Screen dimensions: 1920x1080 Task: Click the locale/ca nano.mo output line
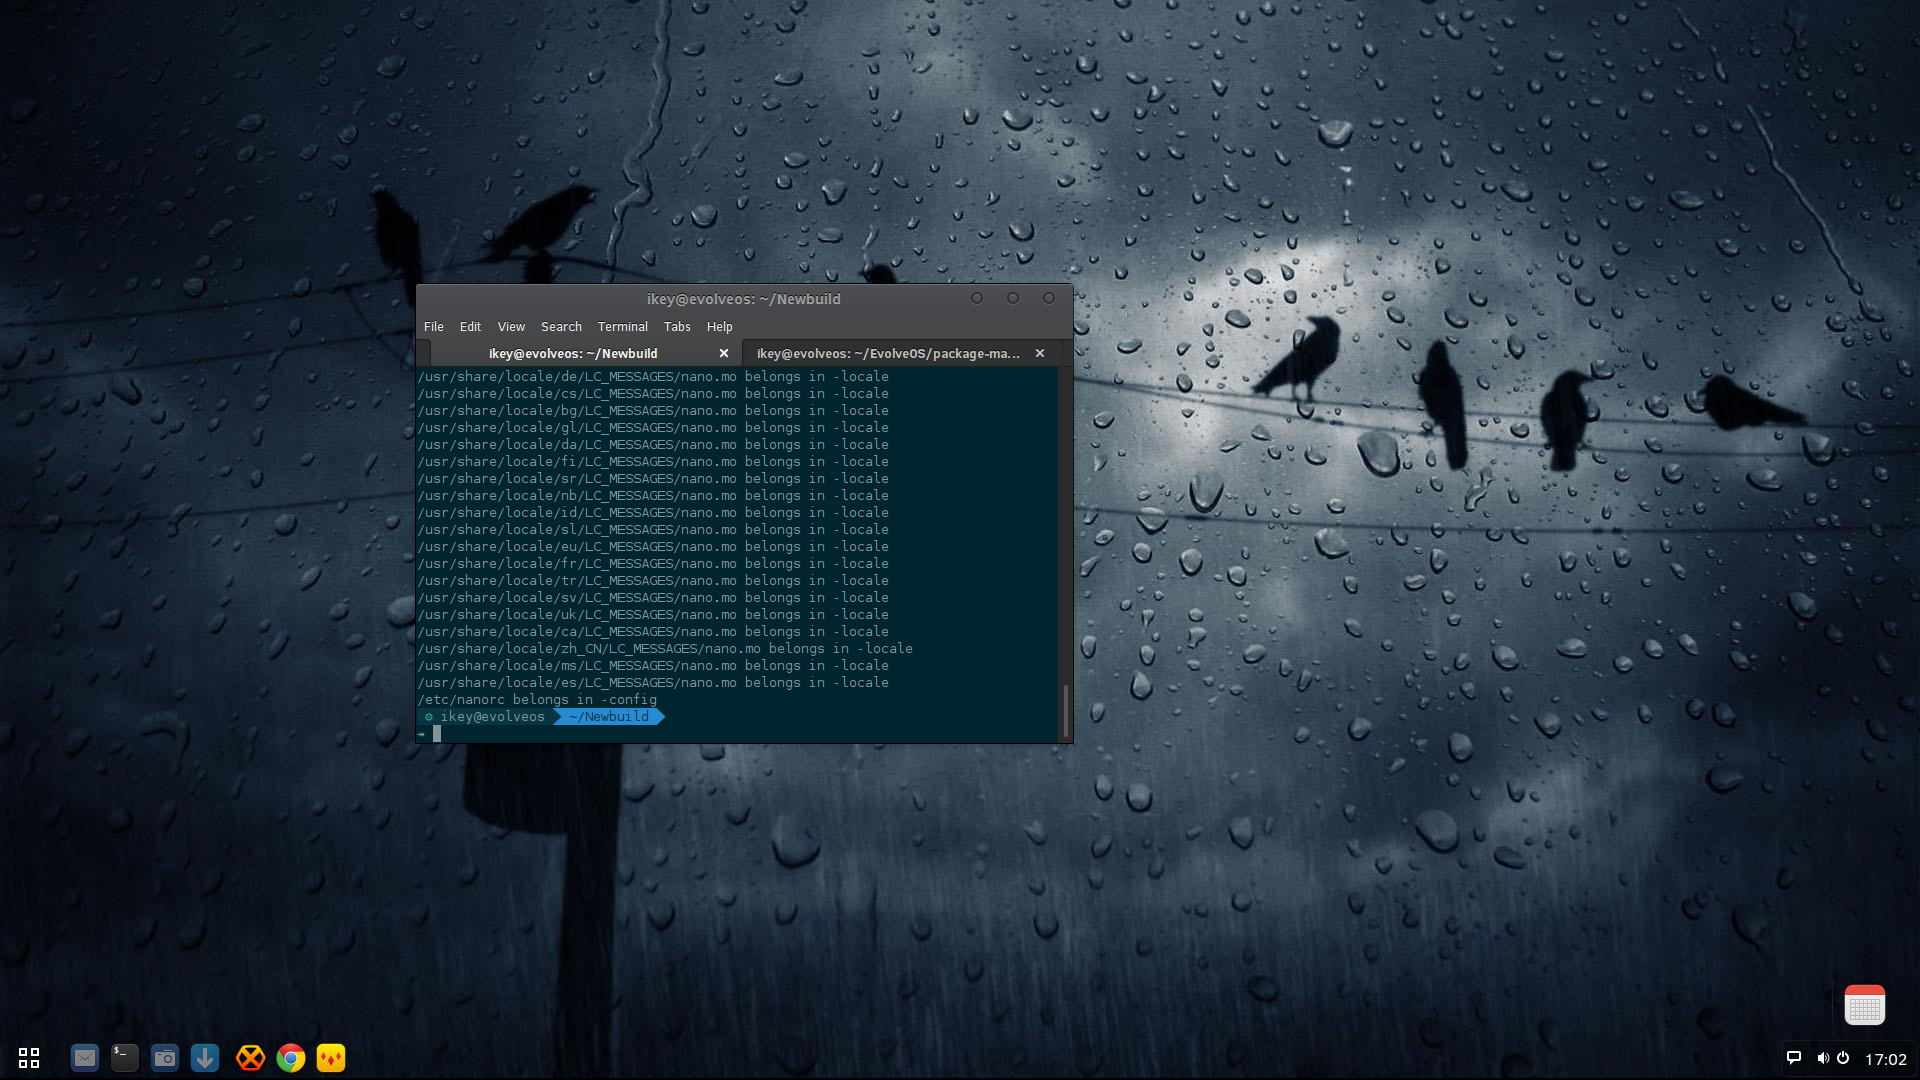pos(653,632)
